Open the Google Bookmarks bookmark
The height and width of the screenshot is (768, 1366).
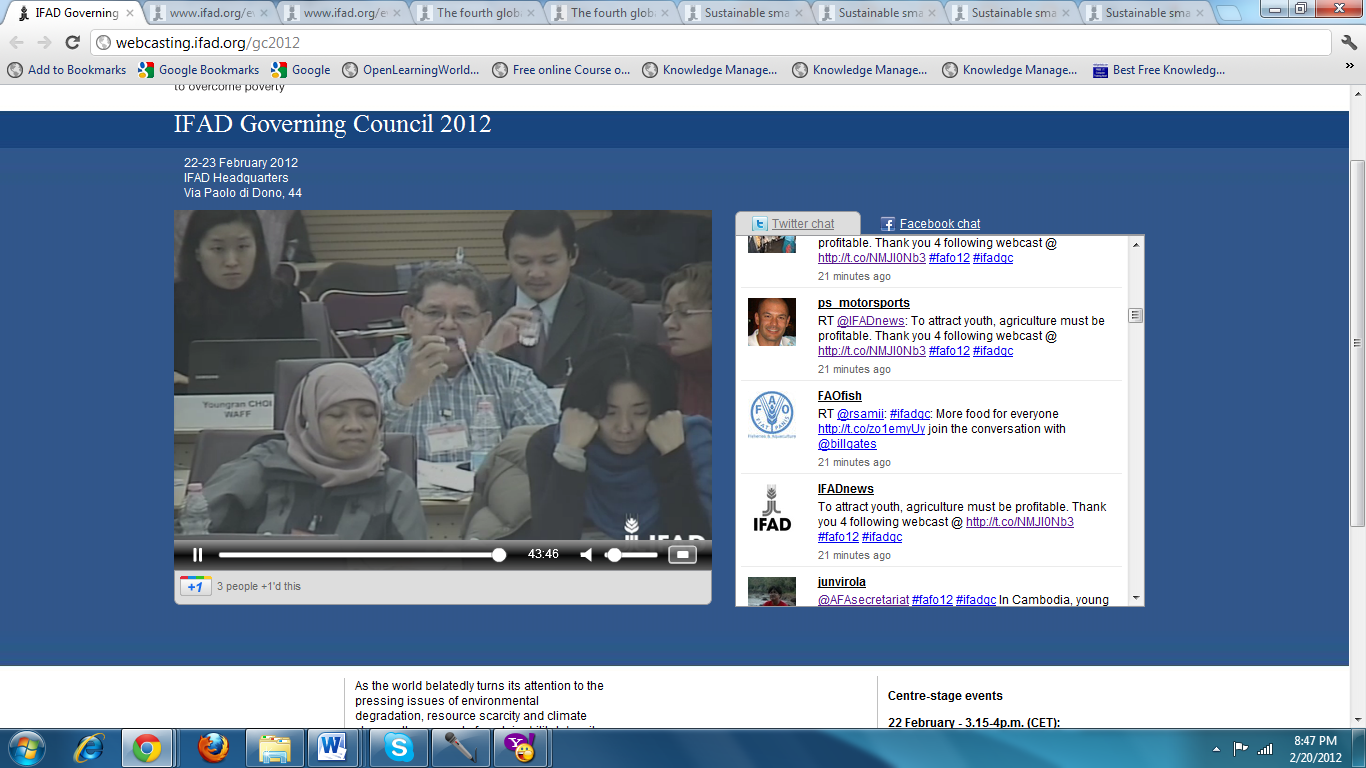point(199,70)
